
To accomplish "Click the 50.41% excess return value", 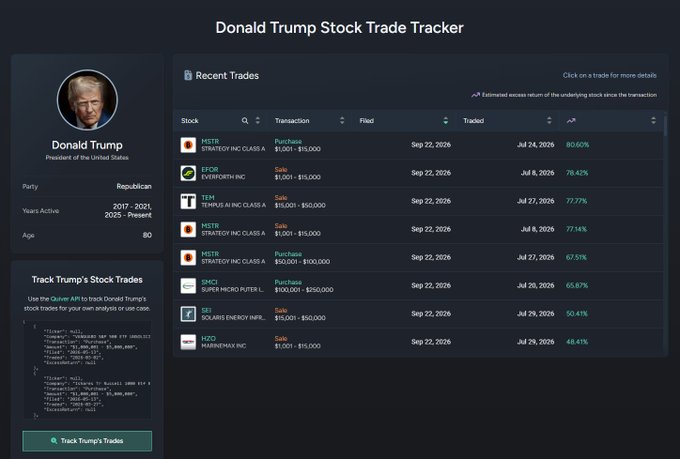I will (x=577, y=314).
